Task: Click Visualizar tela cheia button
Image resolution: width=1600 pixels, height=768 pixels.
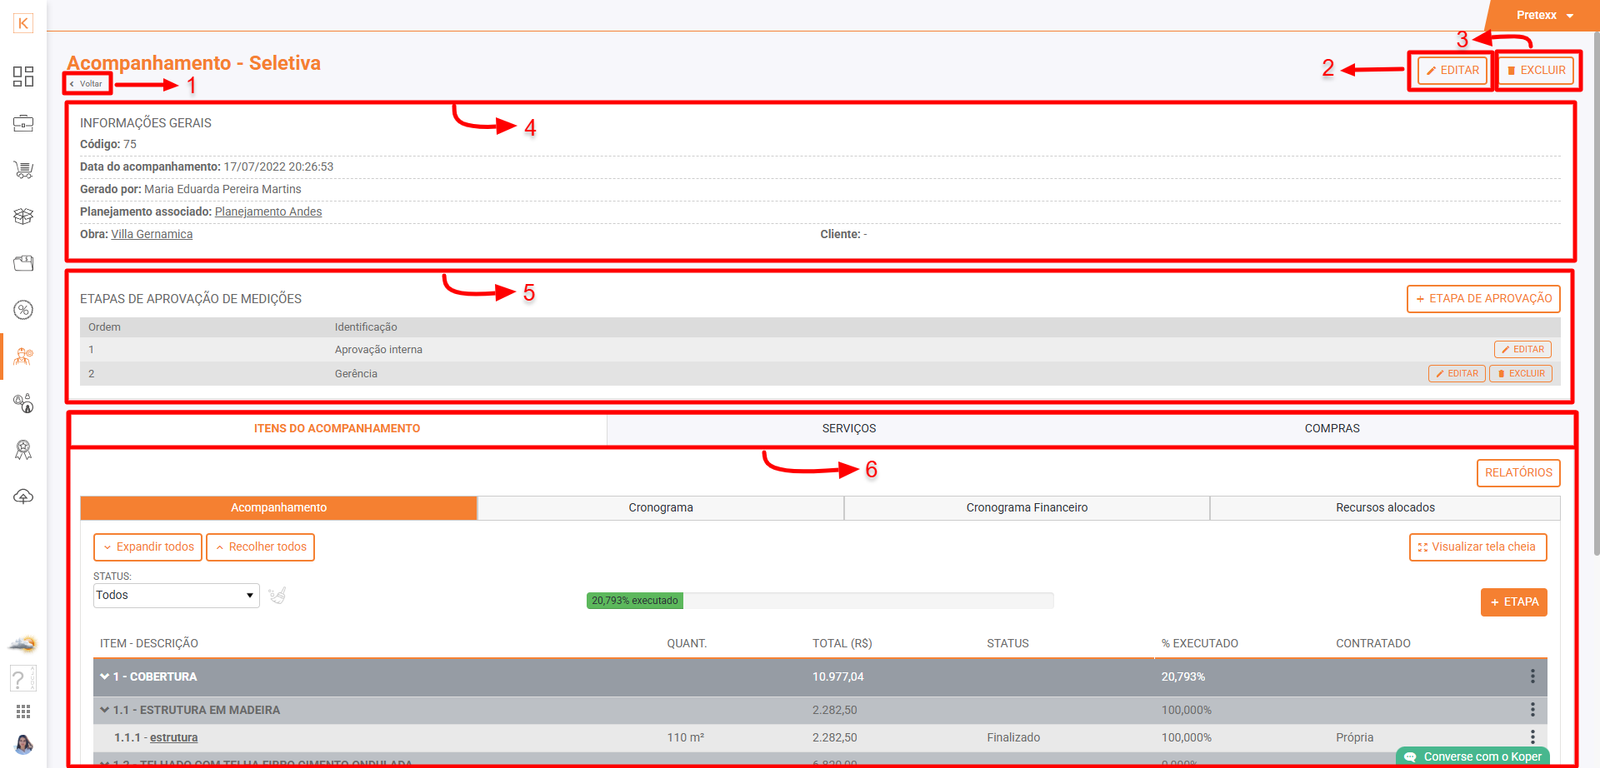Action: (1477, 547)
